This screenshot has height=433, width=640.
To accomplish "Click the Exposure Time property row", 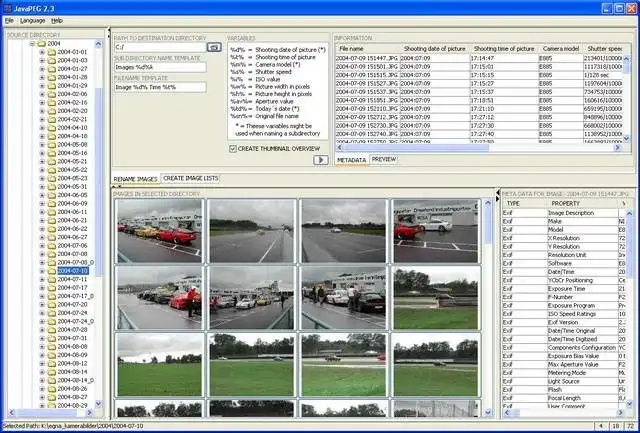I will pyautogui.click(x=564, y=289).
